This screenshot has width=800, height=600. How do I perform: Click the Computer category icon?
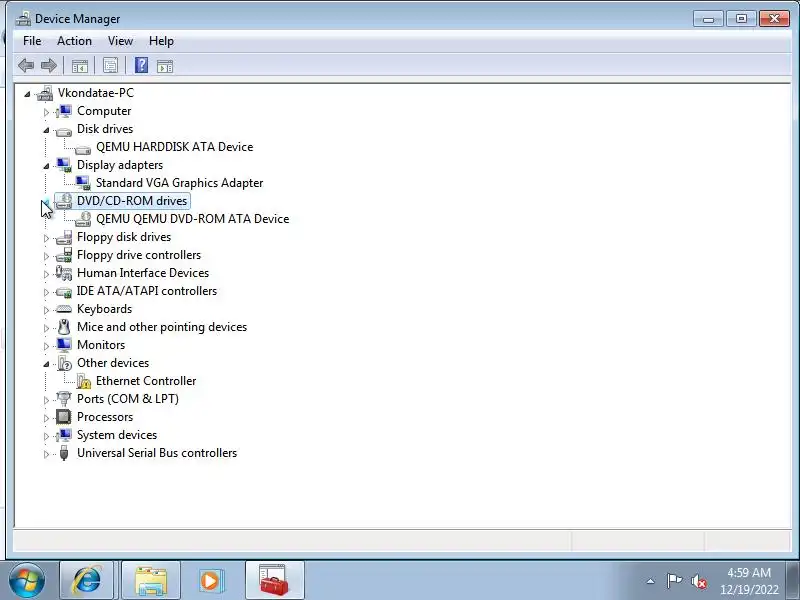click(x=64, y=111)
